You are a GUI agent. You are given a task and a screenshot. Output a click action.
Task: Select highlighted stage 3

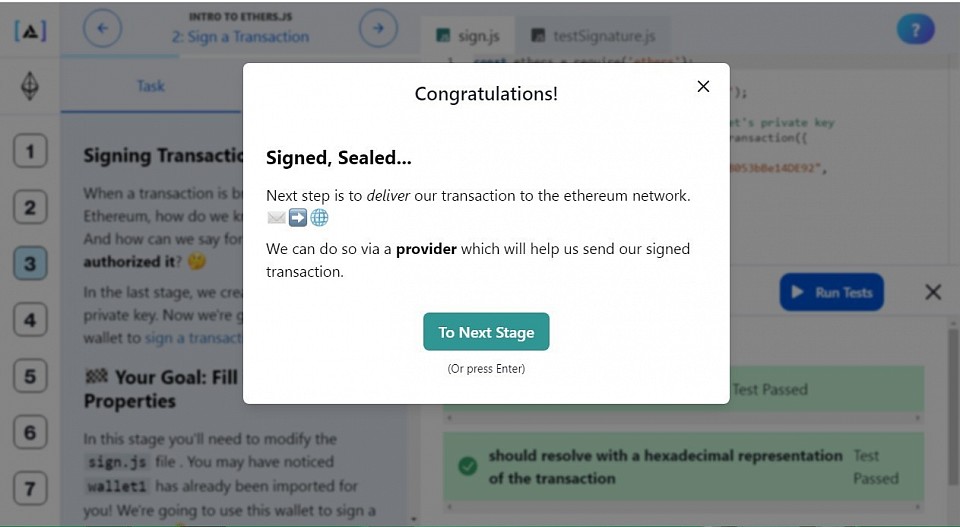tap(30, 263)
